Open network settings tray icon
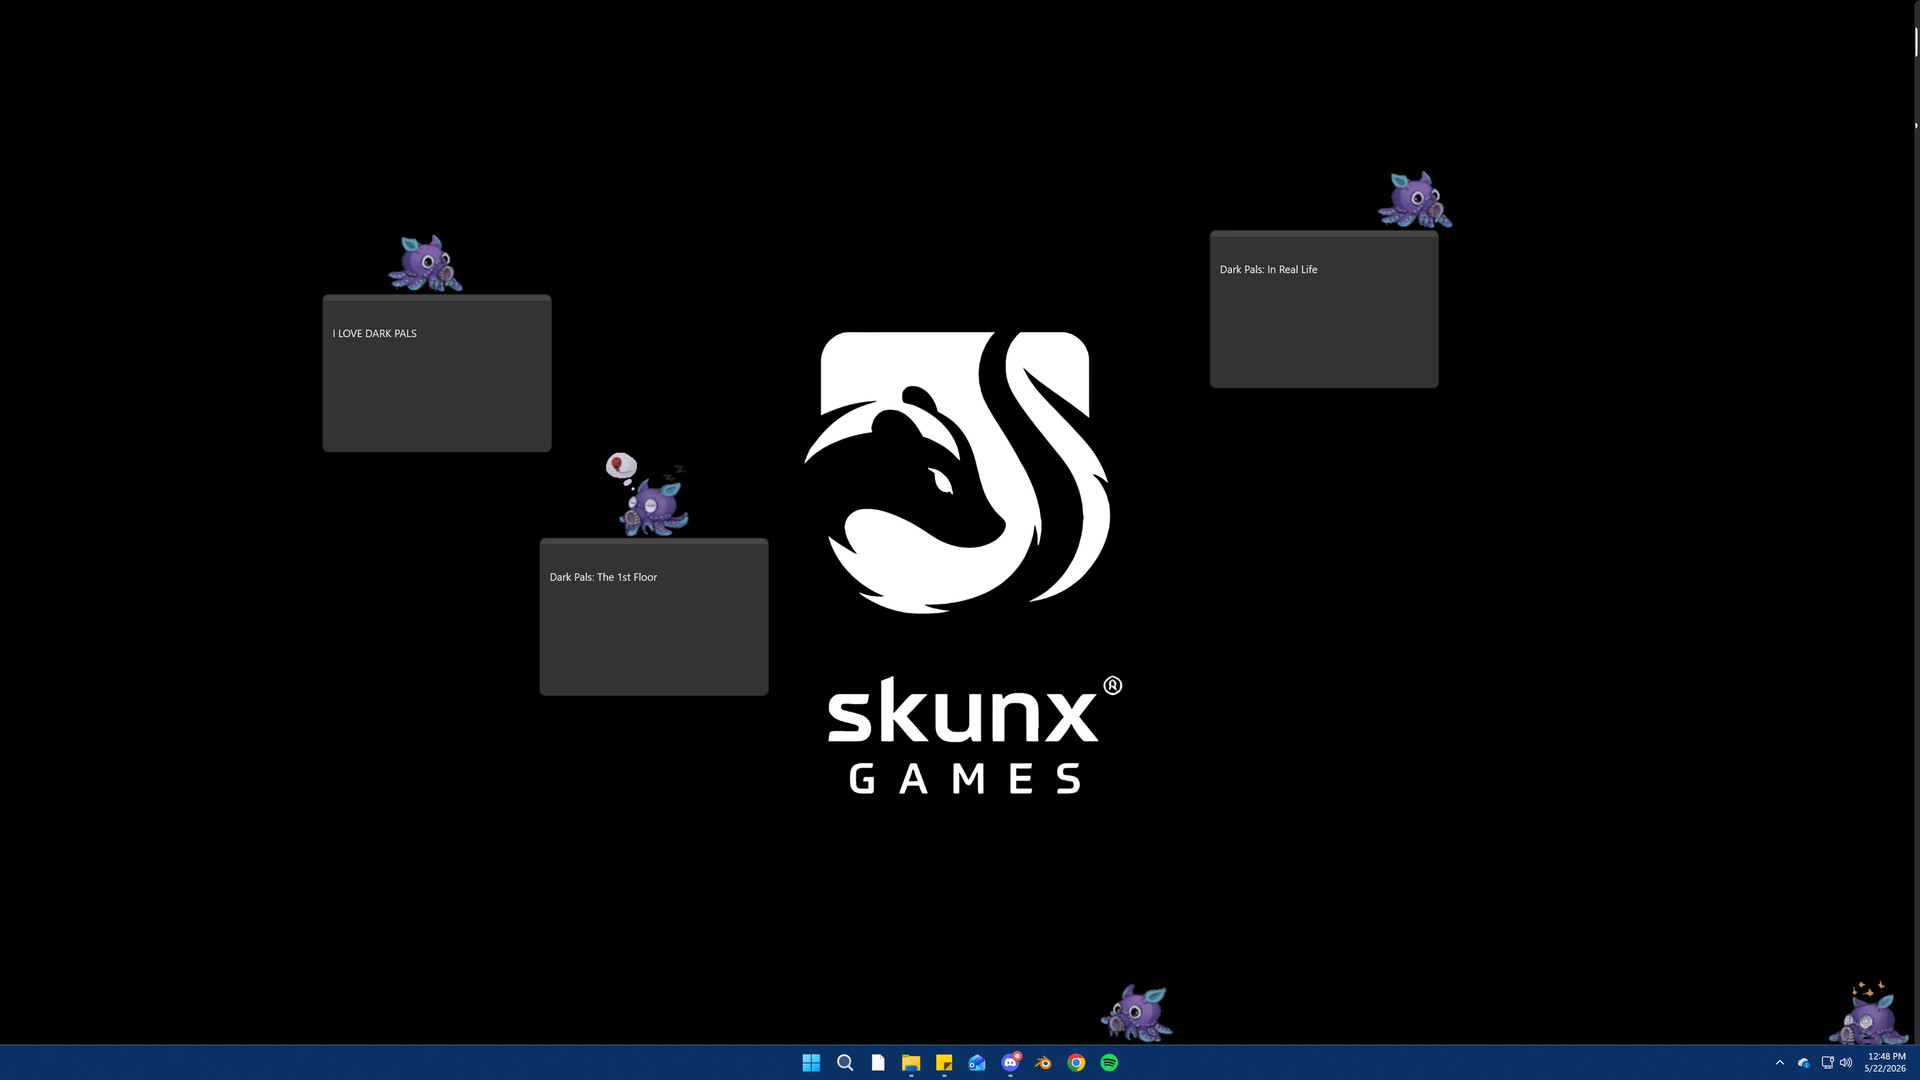This screenshot has width=1920, height=1080. coord(1827,1062)
